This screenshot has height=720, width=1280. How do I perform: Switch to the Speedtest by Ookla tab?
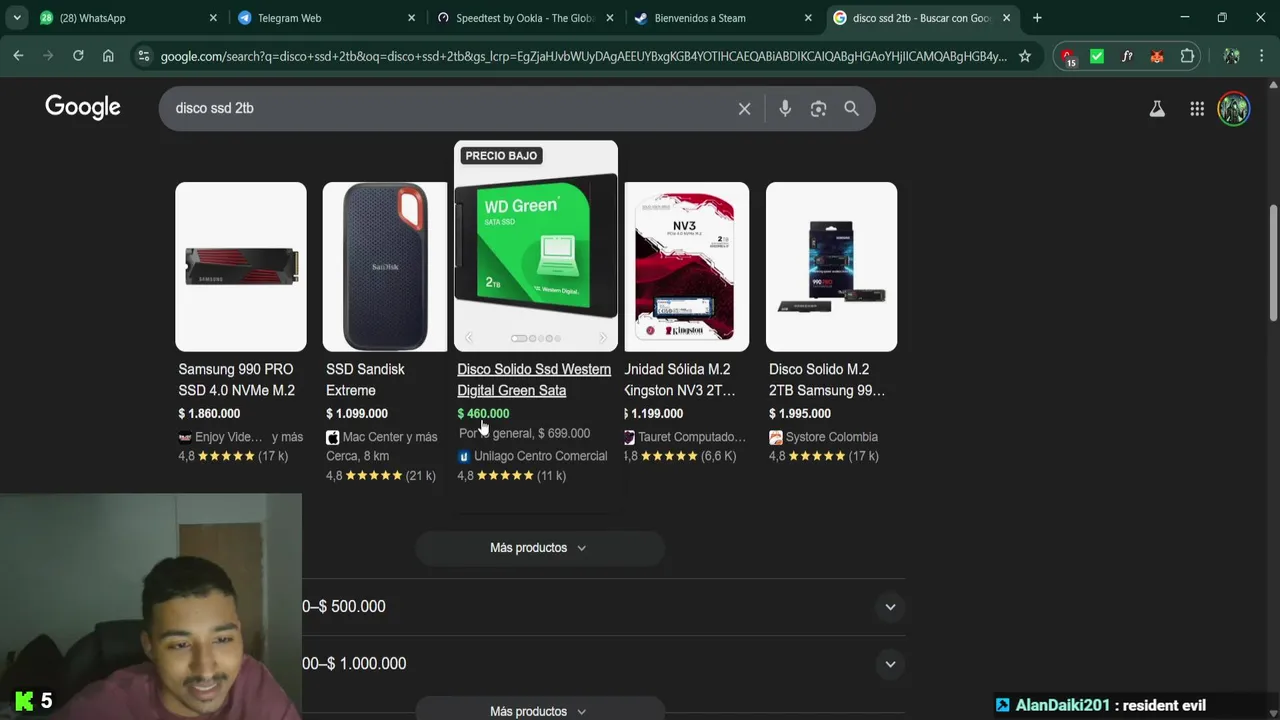tap(524, 18)
